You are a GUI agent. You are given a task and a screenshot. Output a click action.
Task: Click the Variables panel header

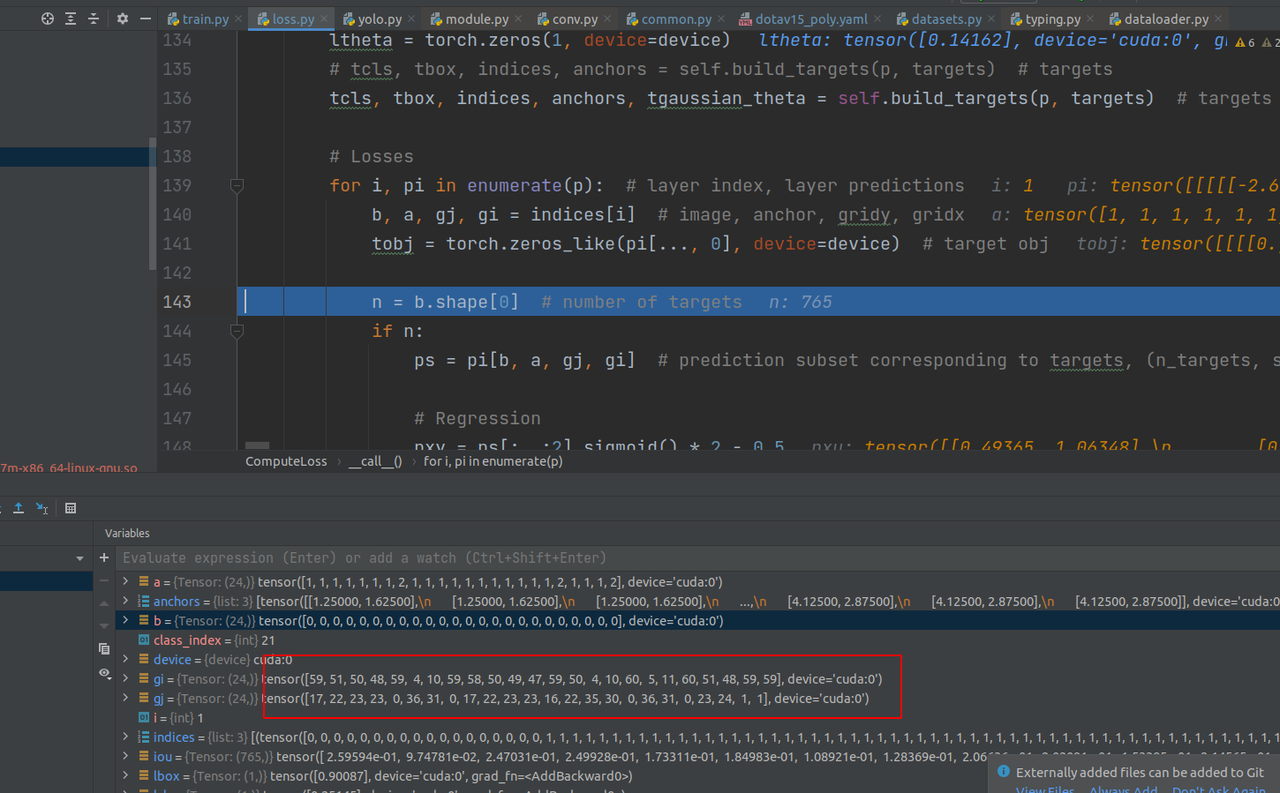pyautogui.click(x=127, y=533)
